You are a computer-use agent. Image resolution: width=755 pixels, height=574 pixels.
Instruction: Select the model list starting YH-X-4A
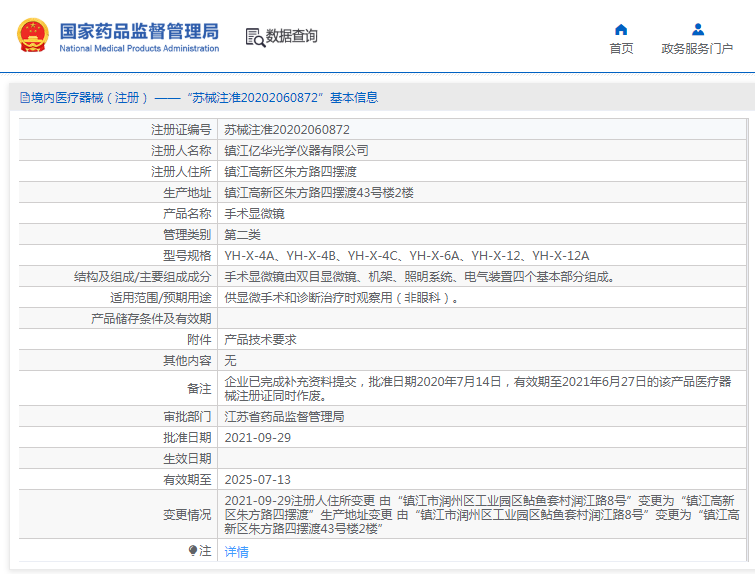406,256
